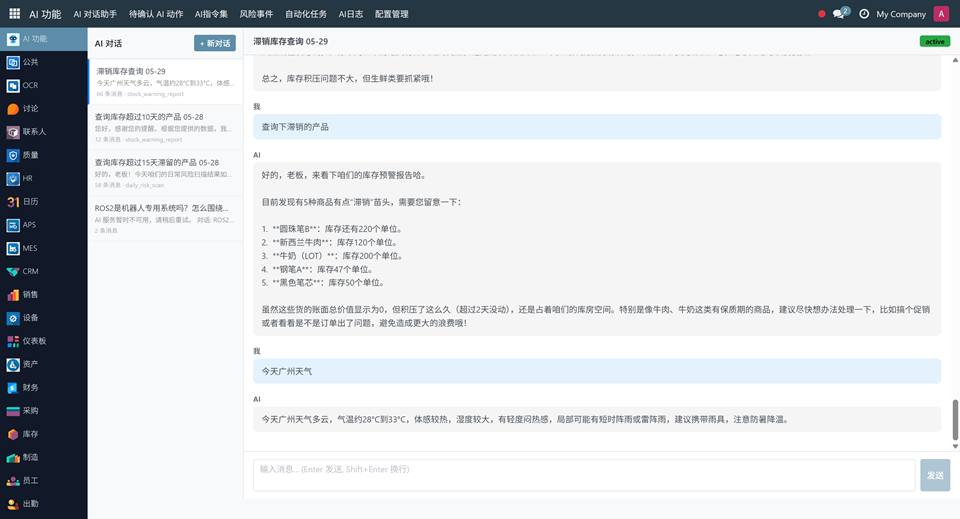Open the clock activities icon
This screenshot has width=960, height=519.
[x=864, y=13]
